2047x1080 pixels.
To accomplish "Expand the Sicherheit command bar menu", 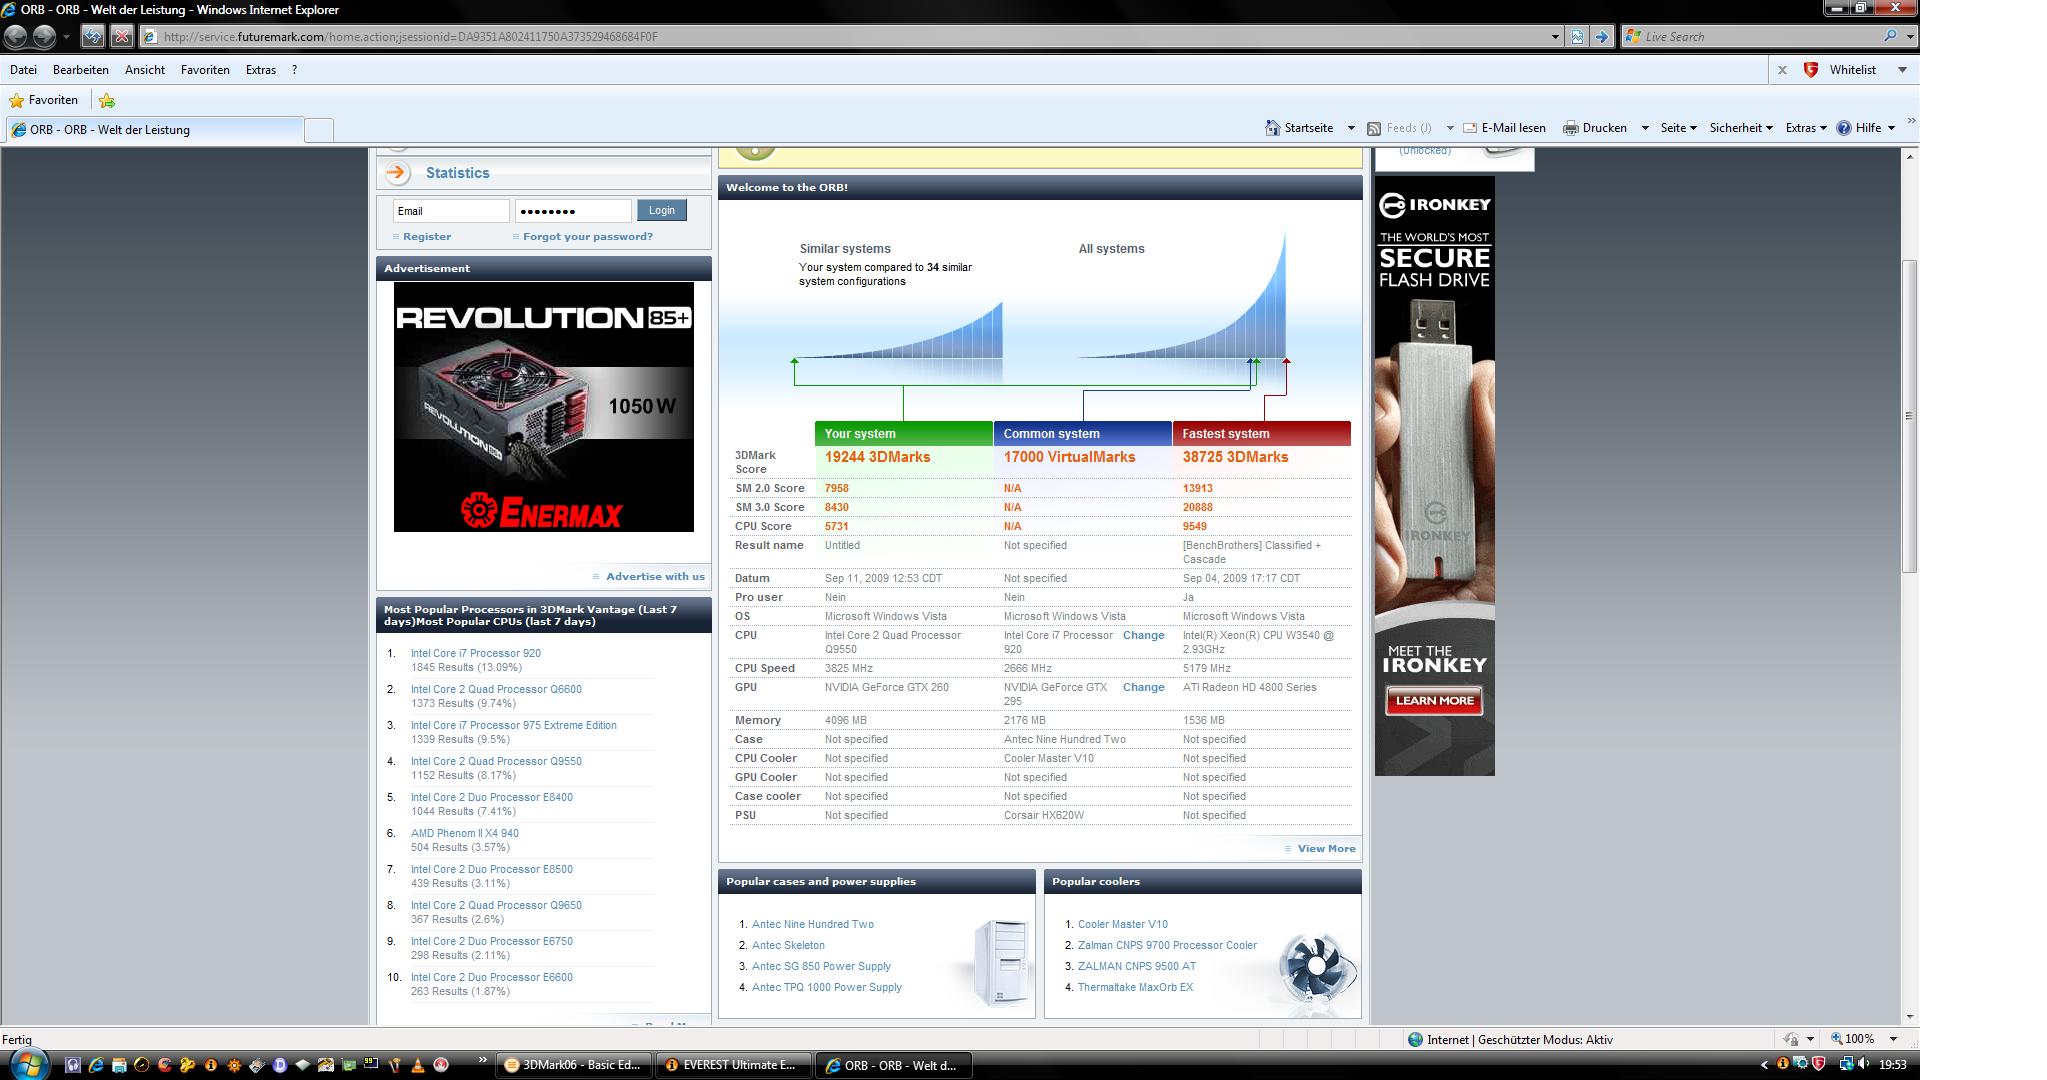I will (x=1740, y=128).
